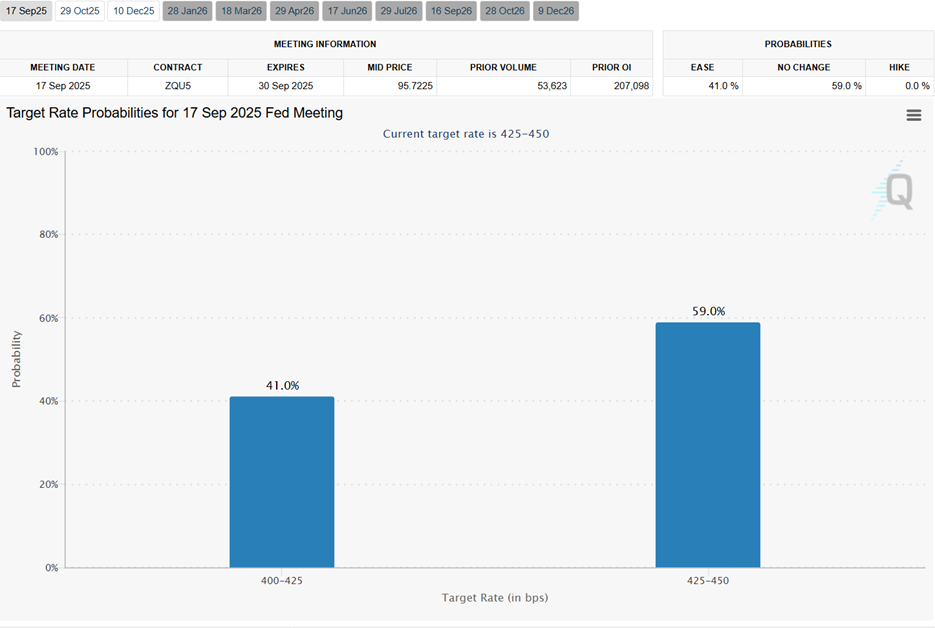Open the chart context hamburger menu
Viewport: 935px width, 628px height.
913,115
